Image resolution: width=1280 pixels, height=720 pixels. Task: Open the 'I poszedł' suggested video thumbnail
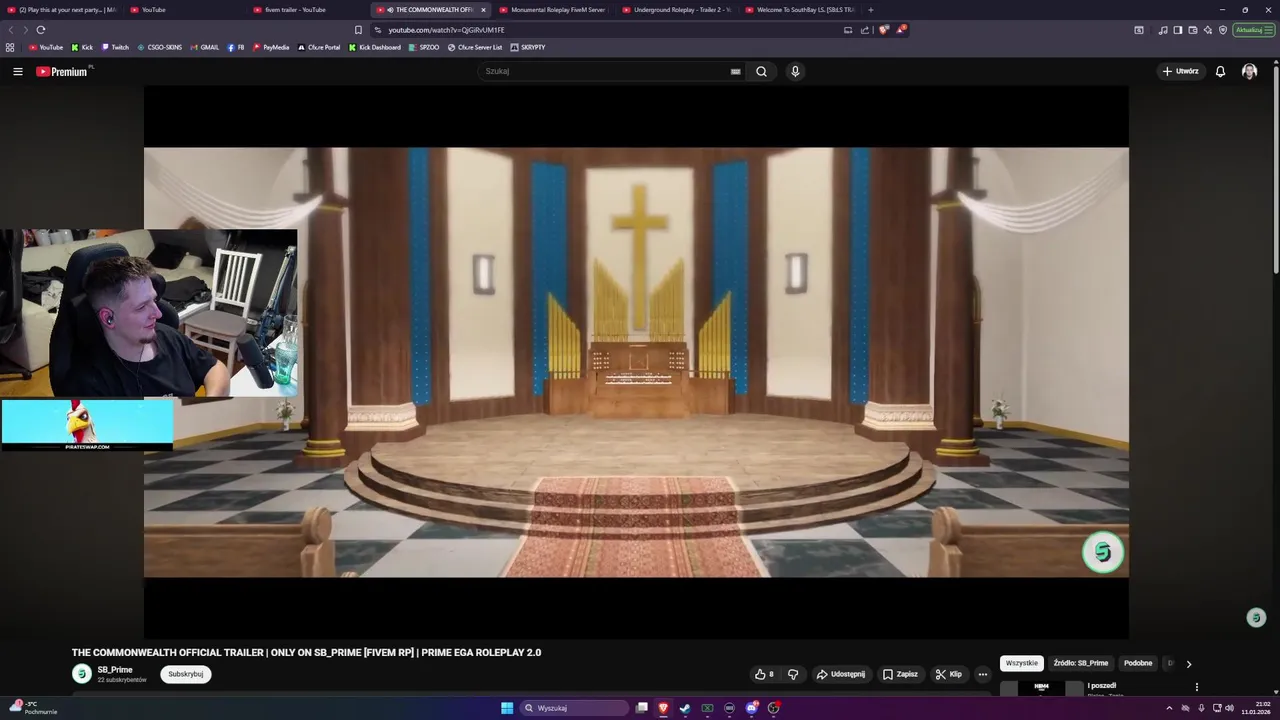pyautogui.click(x=1042, y=688)
